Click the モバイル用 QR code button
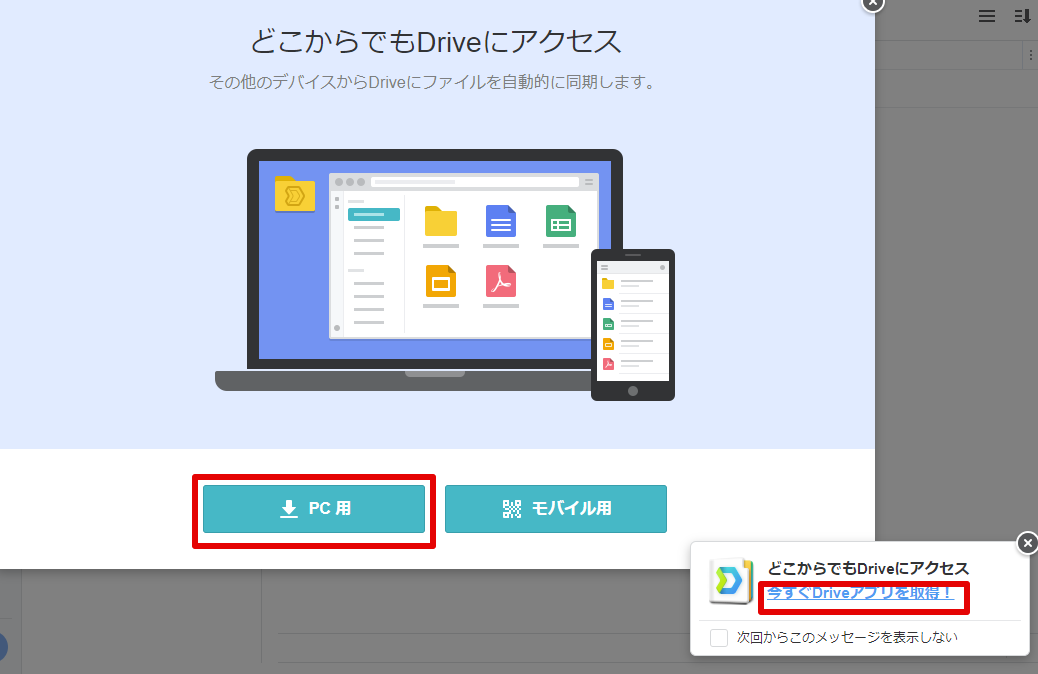 click(555, 508)
